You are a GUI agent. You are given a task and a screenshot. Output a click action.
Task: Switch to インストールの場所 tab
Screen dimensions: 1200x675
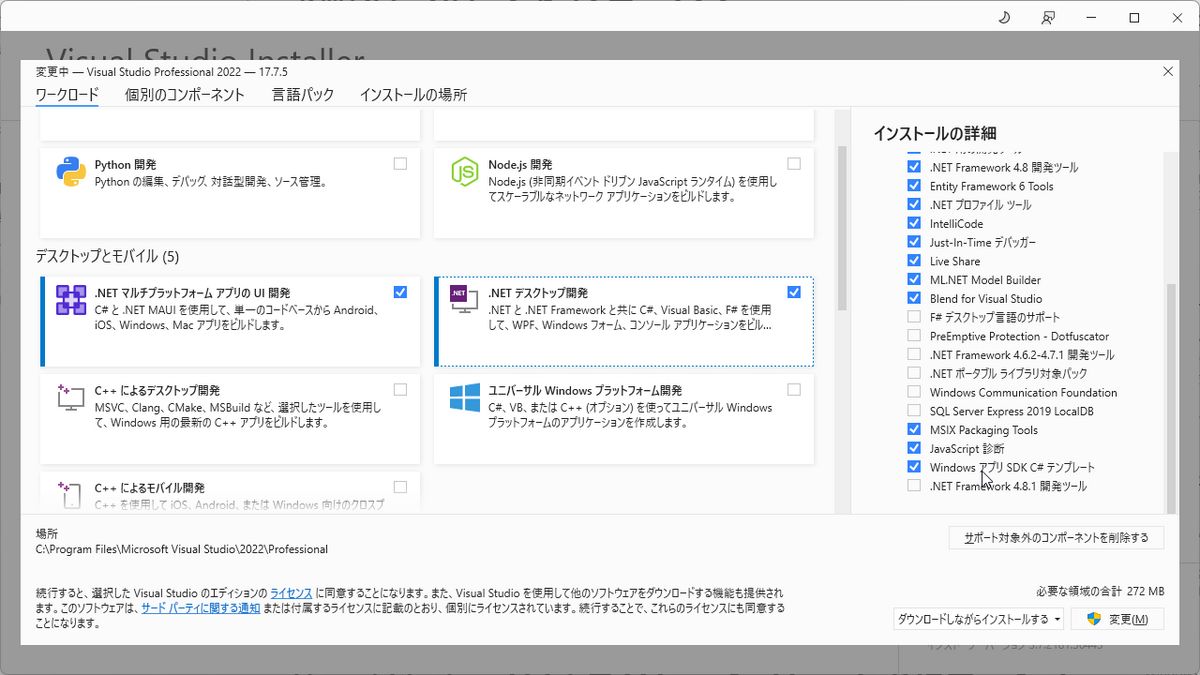coord(413,95)
